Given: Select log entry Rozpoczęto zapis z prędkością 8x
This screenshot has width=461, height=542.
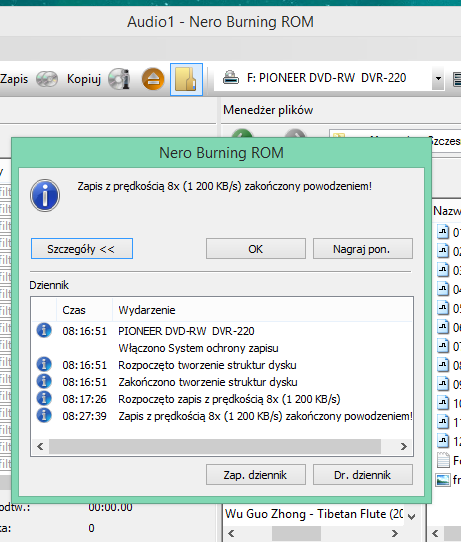Looking at the screenshot, I should 222,399.
